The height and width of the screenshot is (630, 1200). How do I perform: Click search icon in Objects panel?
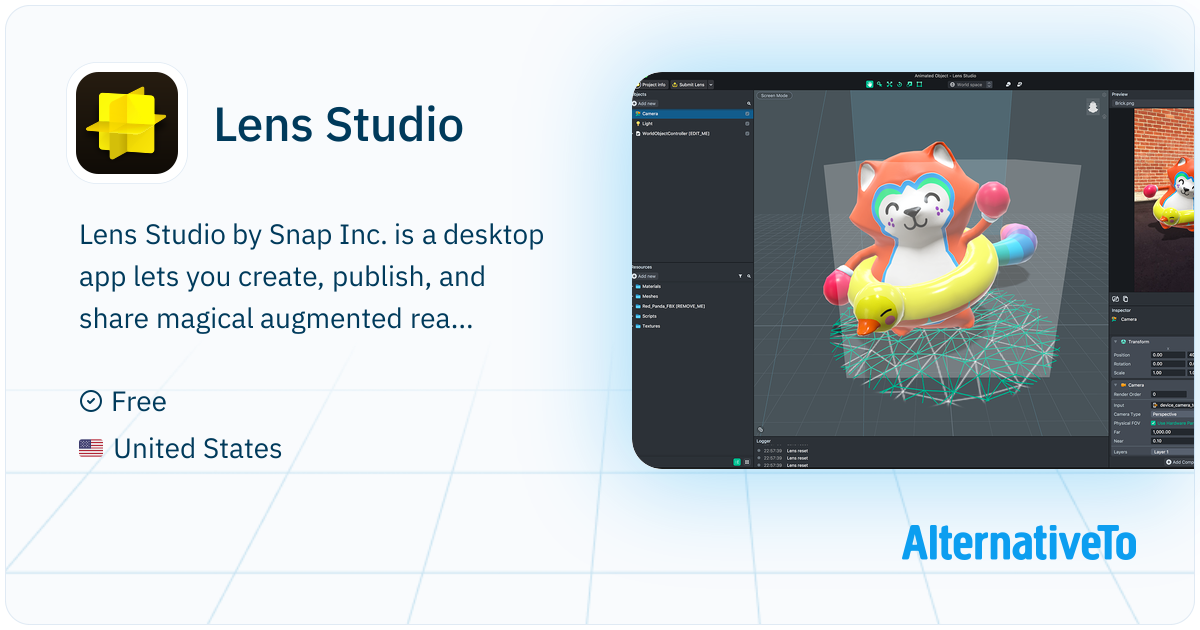point(749,104)
